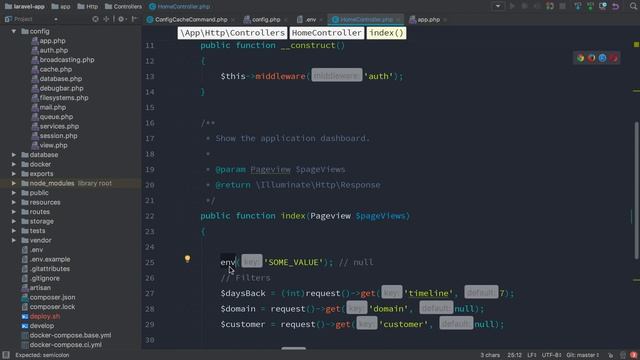The image size is (640, 360).
Task: Click HomeController sticky breadcrumb
Action: 327,33
